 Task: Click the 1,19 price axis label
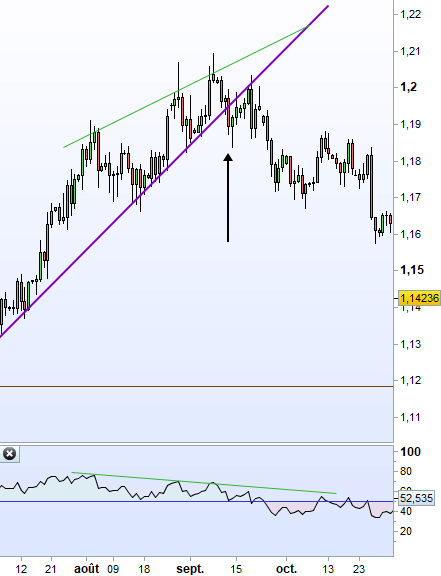(410, 124)
